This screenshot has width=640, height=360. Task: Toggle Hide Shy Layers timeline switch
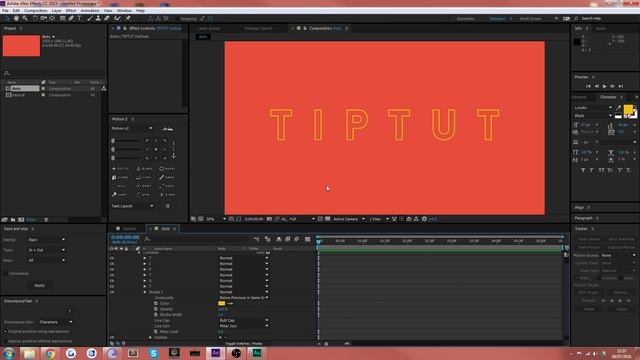(x=279, y=239)
